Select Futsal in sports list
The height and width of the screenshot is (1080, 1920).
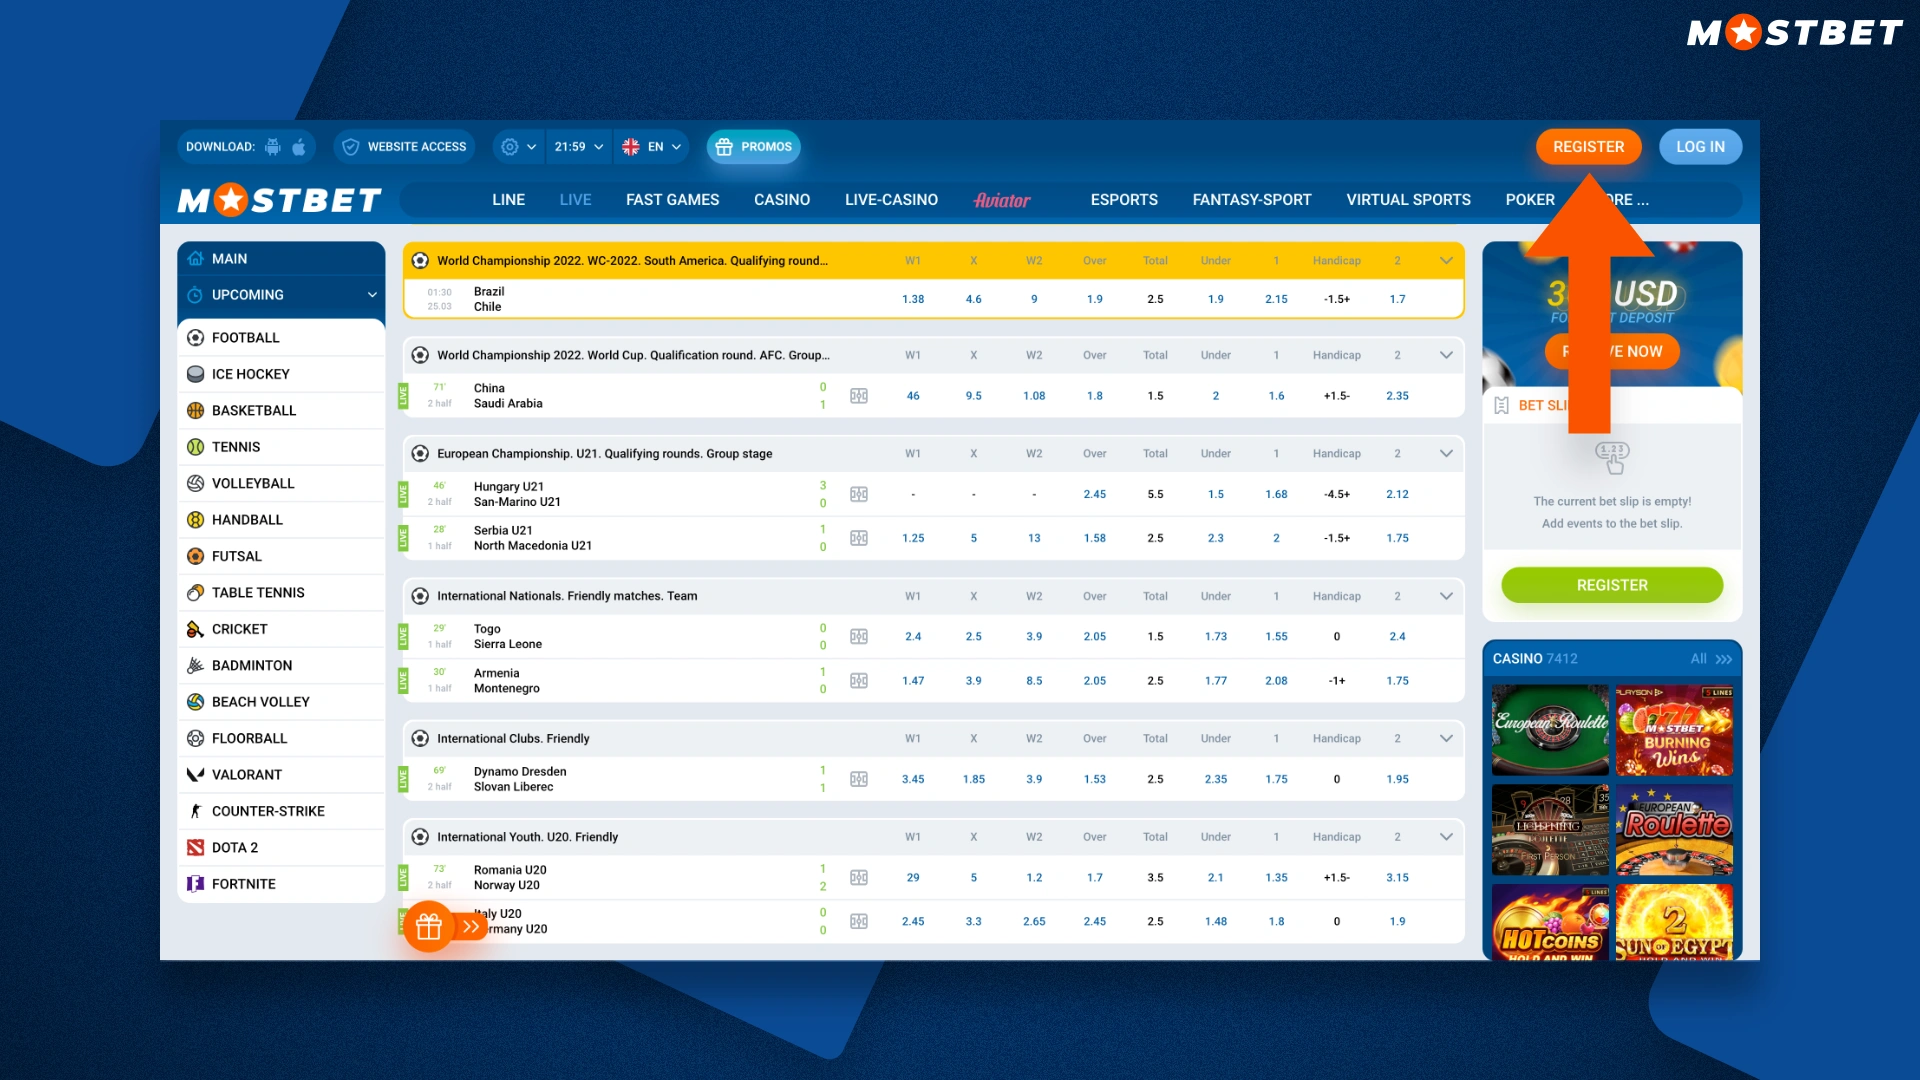tap(281, 557)
